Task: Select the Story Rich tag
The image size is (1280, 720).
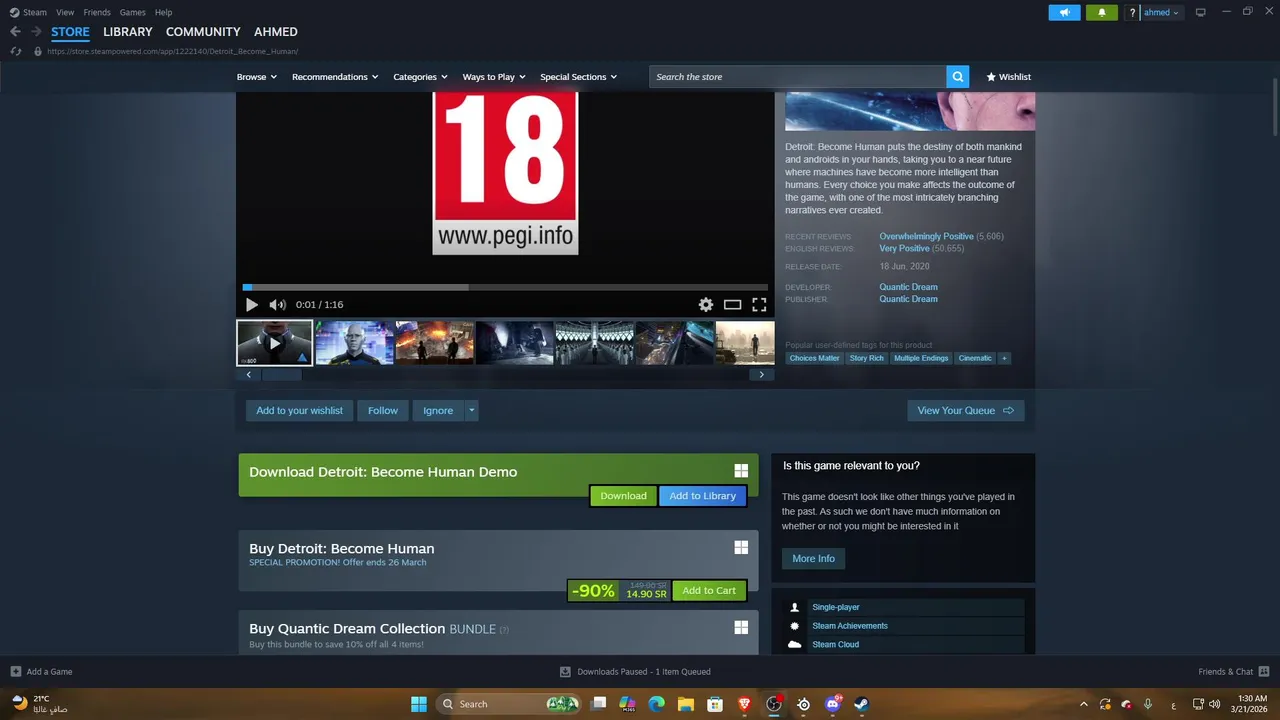Action: [866, 358]
